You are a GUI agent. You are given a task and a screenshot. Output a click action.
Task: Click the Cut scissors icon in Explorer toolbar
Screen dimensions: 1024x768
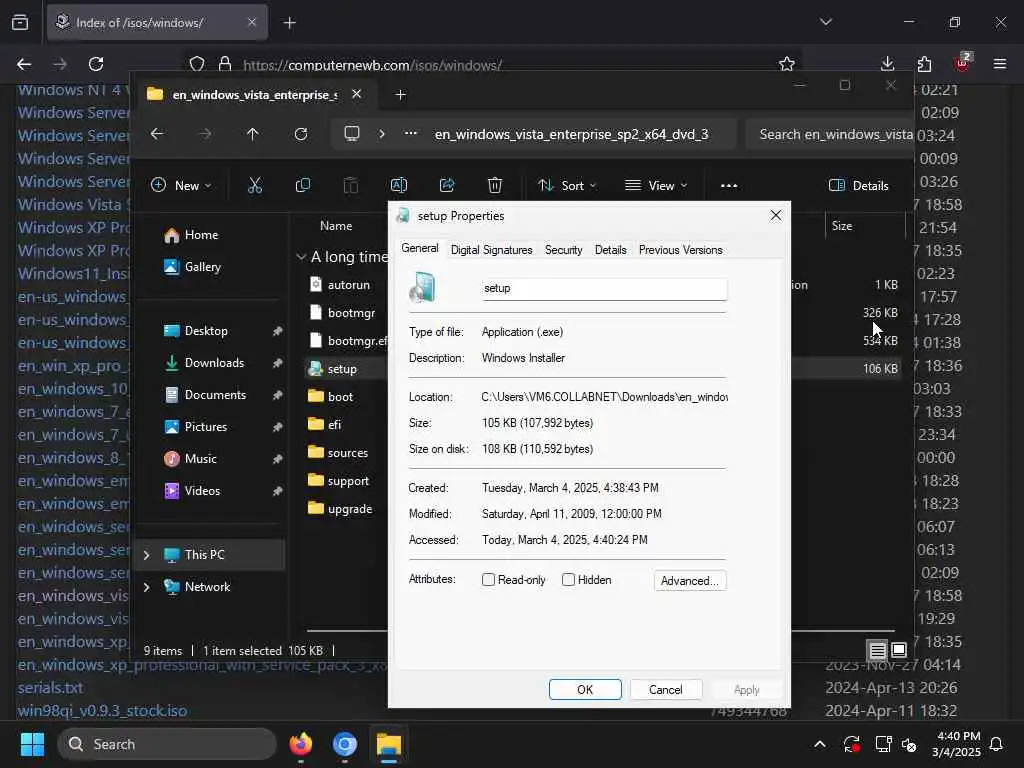point(255,185)
